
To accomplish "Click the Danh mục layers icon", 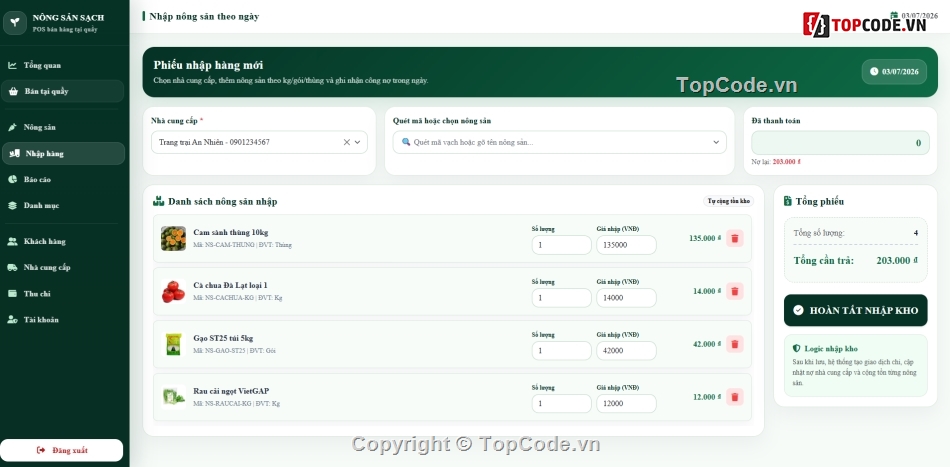I will click(x=12, y=205).
